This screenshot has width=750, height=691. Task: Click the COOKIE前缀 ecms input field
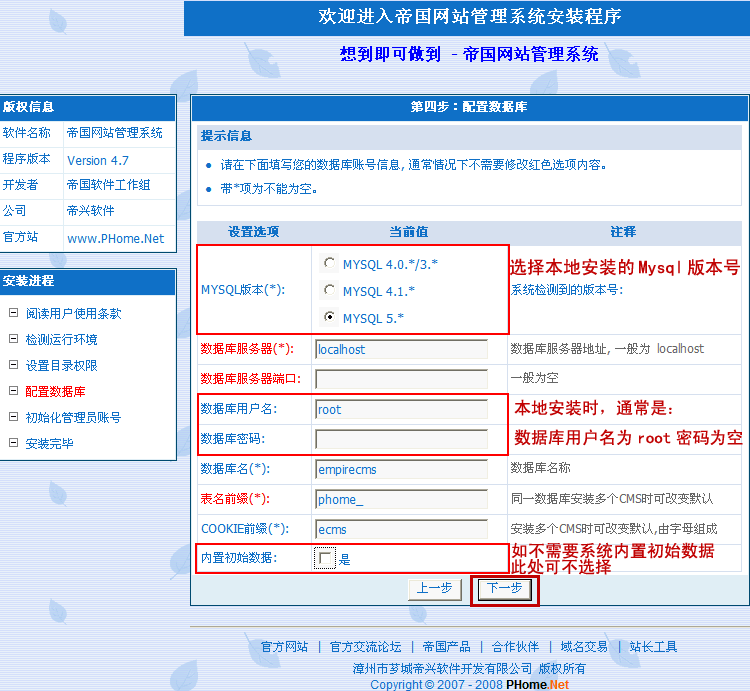401,529
